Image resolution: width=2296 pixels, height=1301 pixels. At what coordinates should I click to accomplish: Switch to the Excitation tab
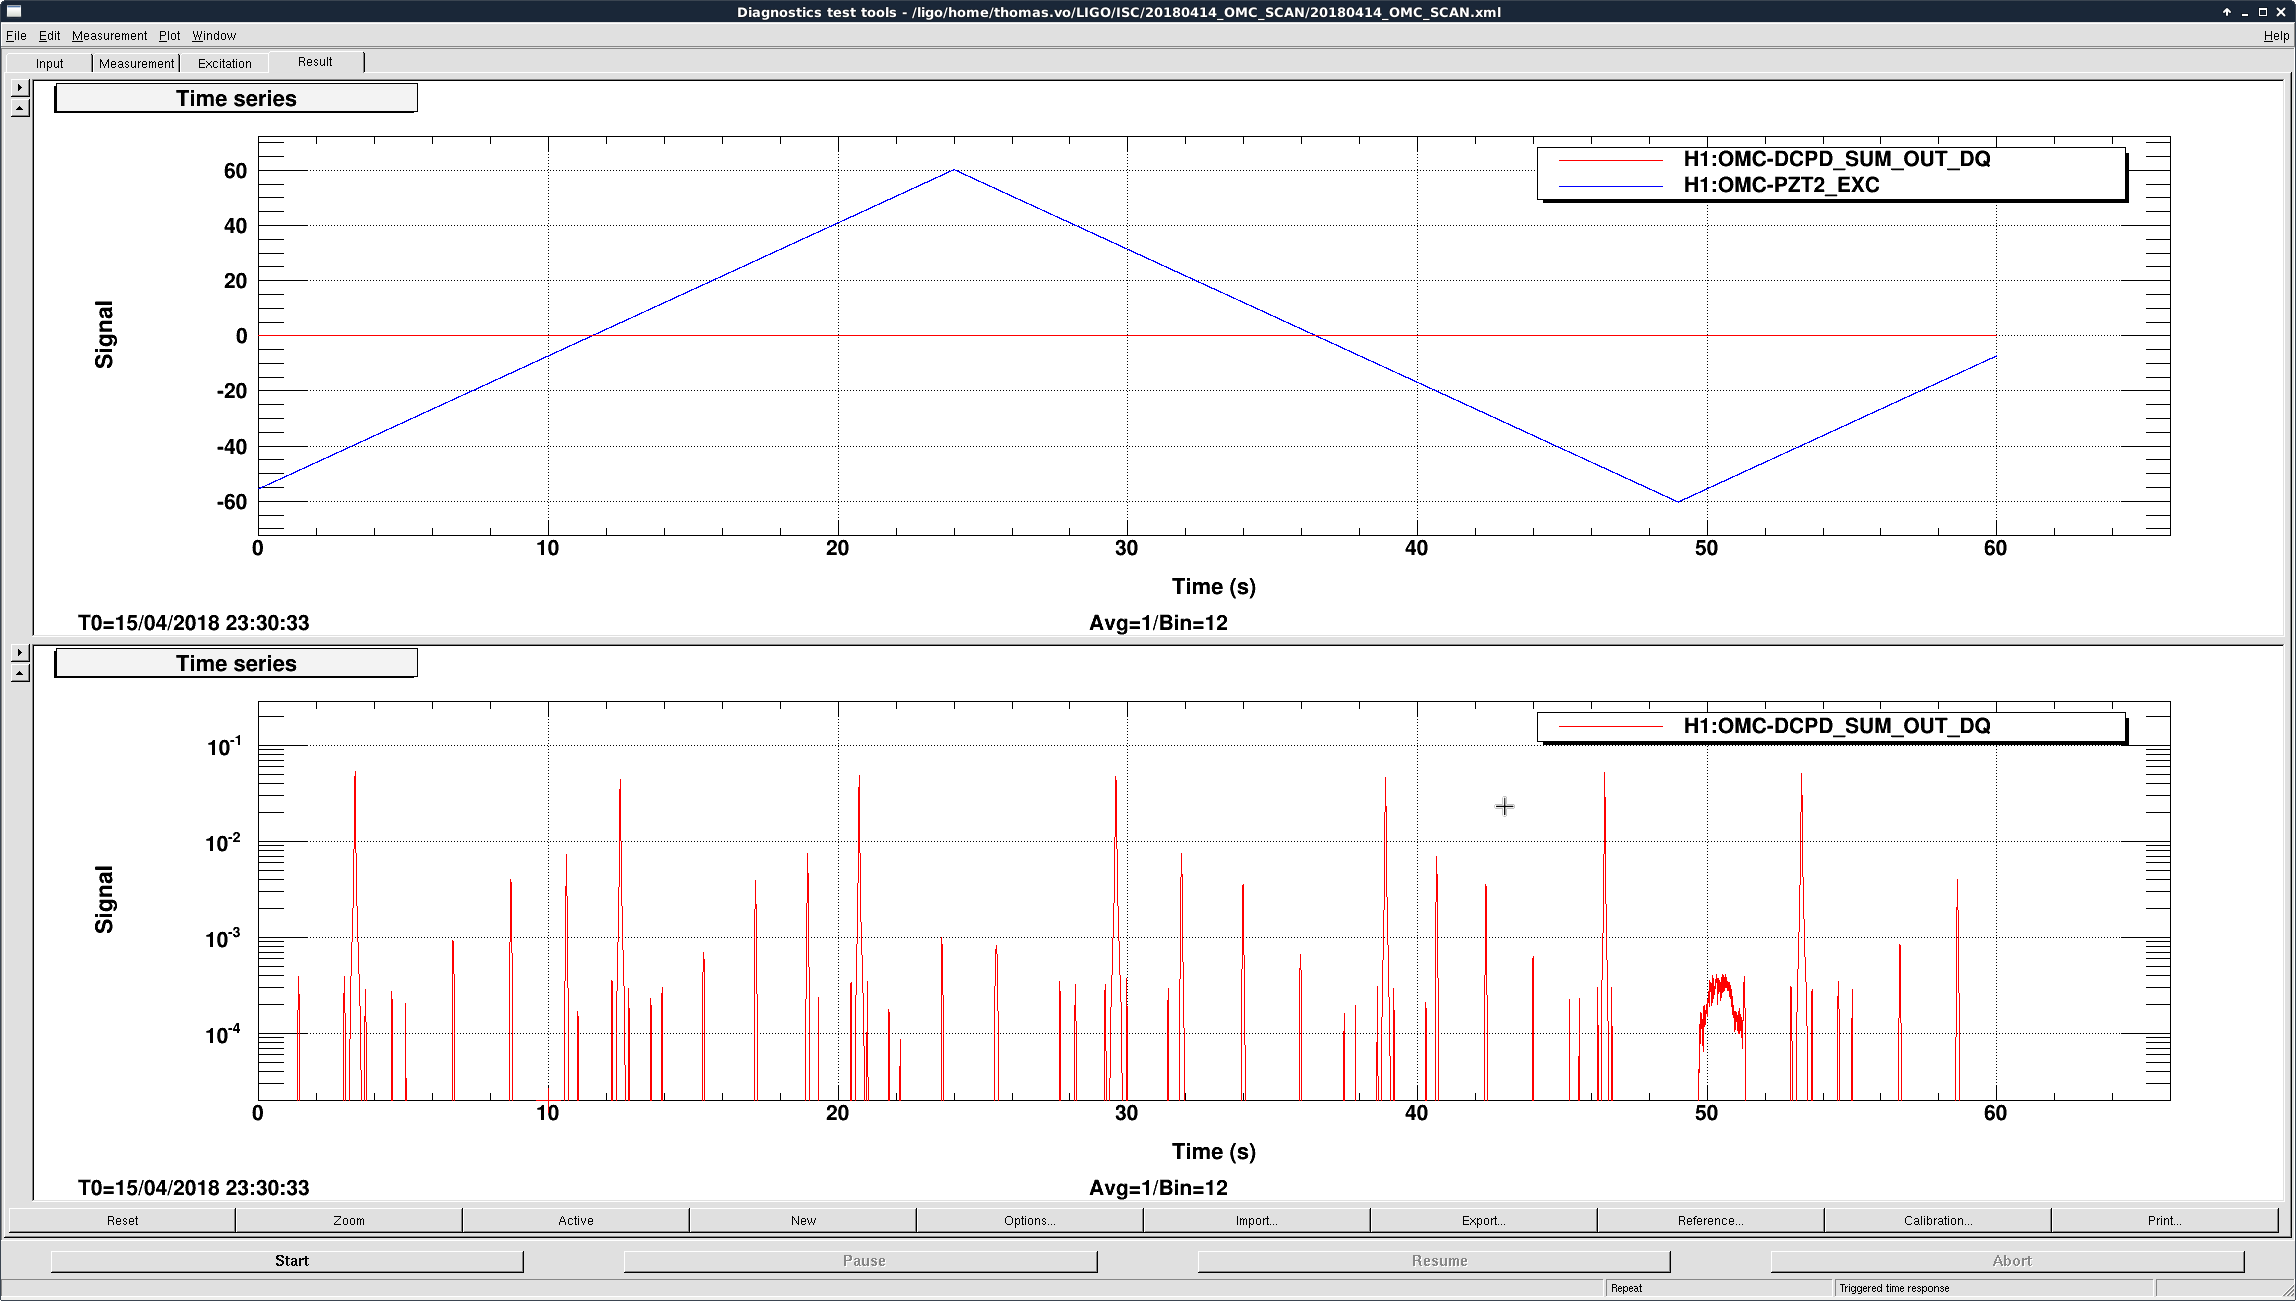224,63
